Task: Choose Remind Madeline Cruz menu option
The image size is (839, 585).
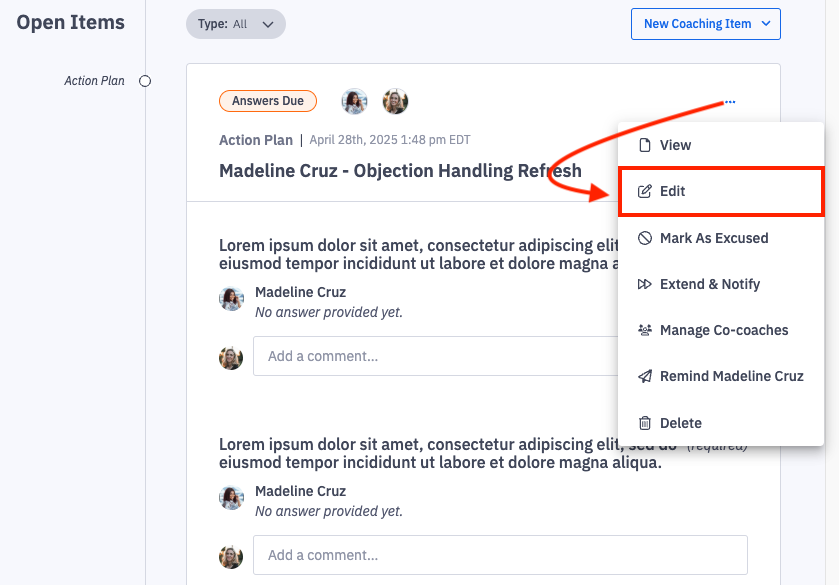Action: pyautogui.click(x=731, y=376)
